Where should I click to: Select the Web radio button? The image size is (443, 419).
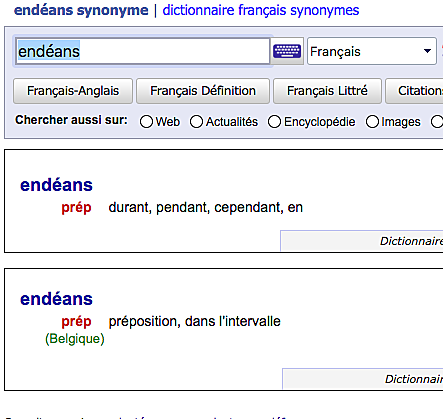146,122
